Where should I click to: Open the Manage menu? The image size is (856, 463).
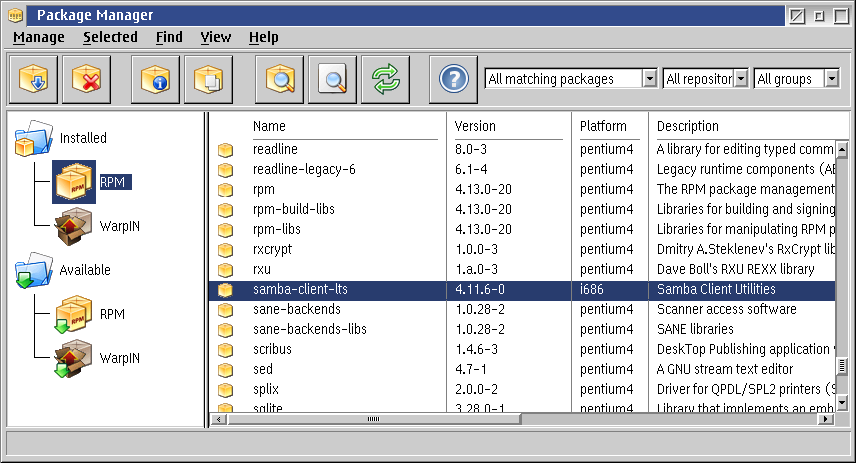tap(38, 37)
